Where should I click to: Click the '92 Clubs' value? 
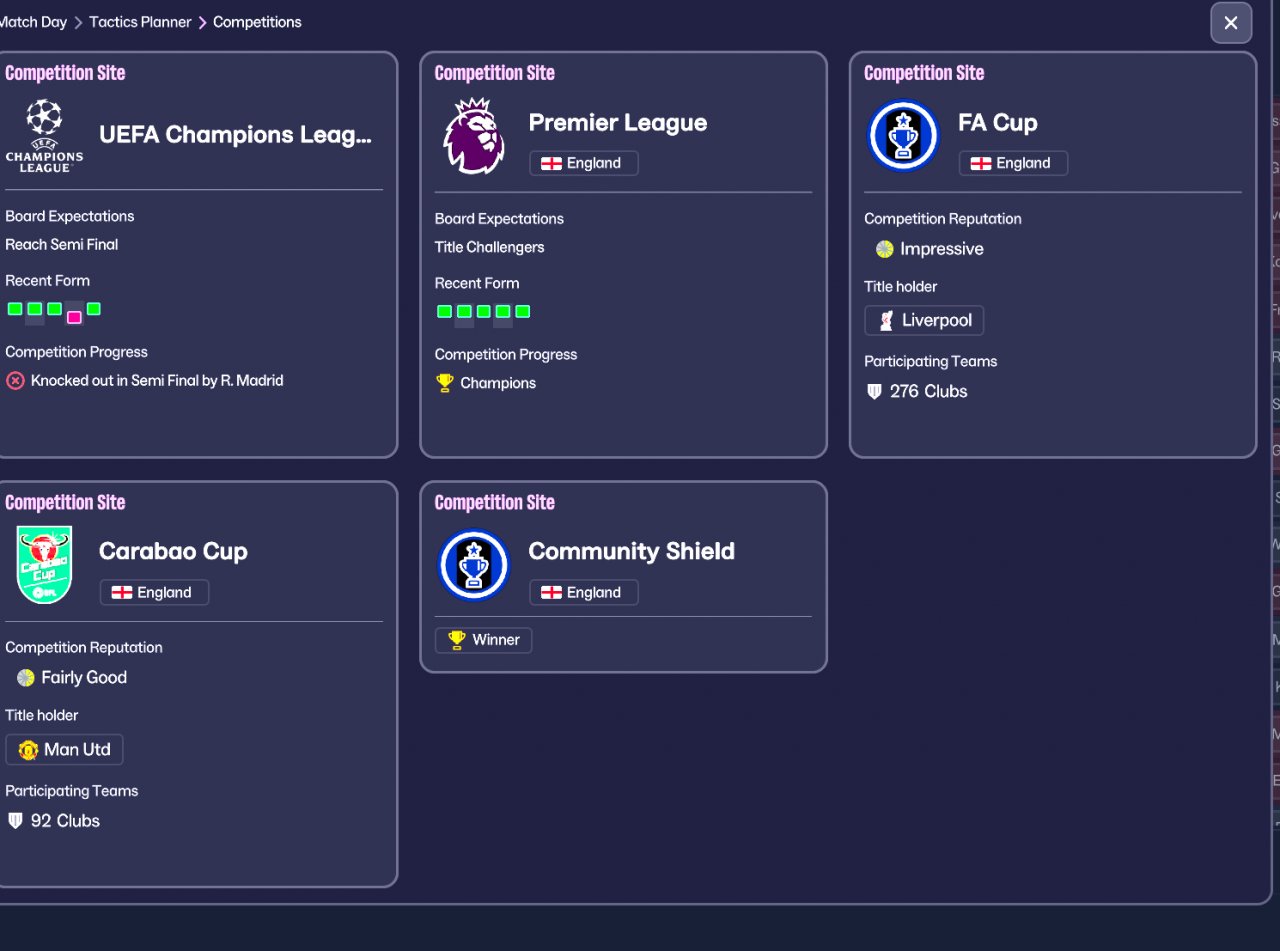tap(66, 821)
